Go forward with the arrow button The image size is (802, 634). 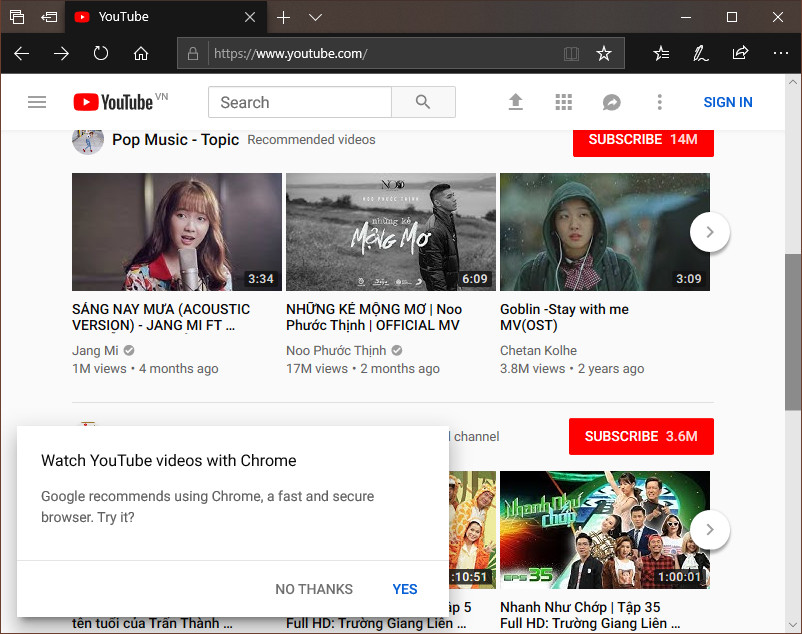pos(61,53)
